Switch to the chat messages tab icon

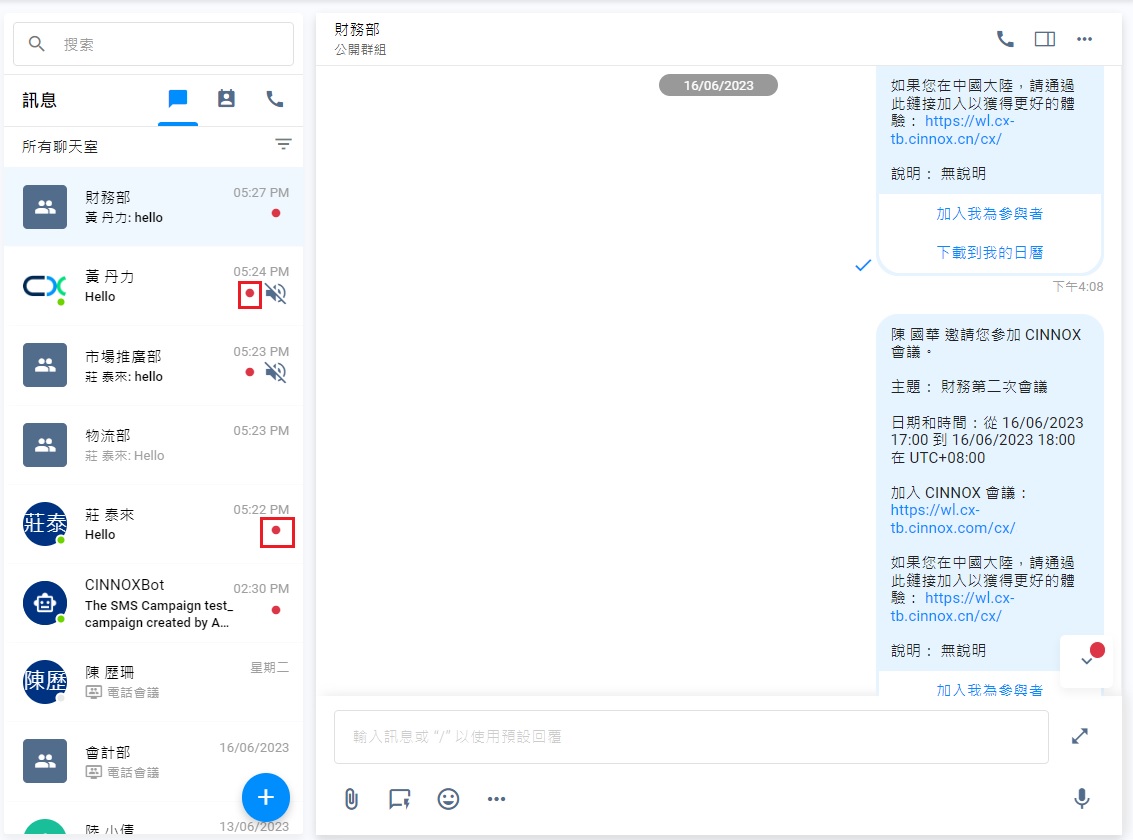(178, 98)
